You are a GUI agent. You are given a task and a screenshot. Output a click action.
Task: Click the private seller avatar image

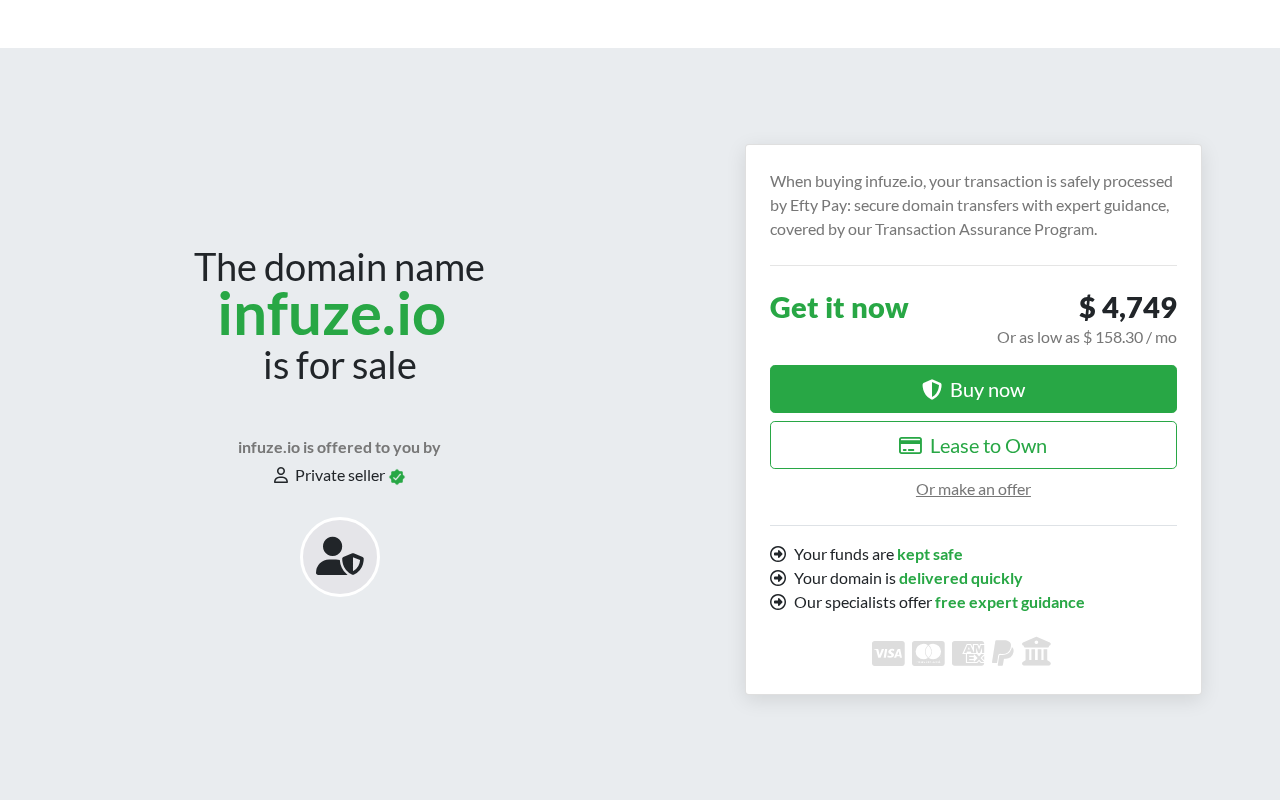340,557
